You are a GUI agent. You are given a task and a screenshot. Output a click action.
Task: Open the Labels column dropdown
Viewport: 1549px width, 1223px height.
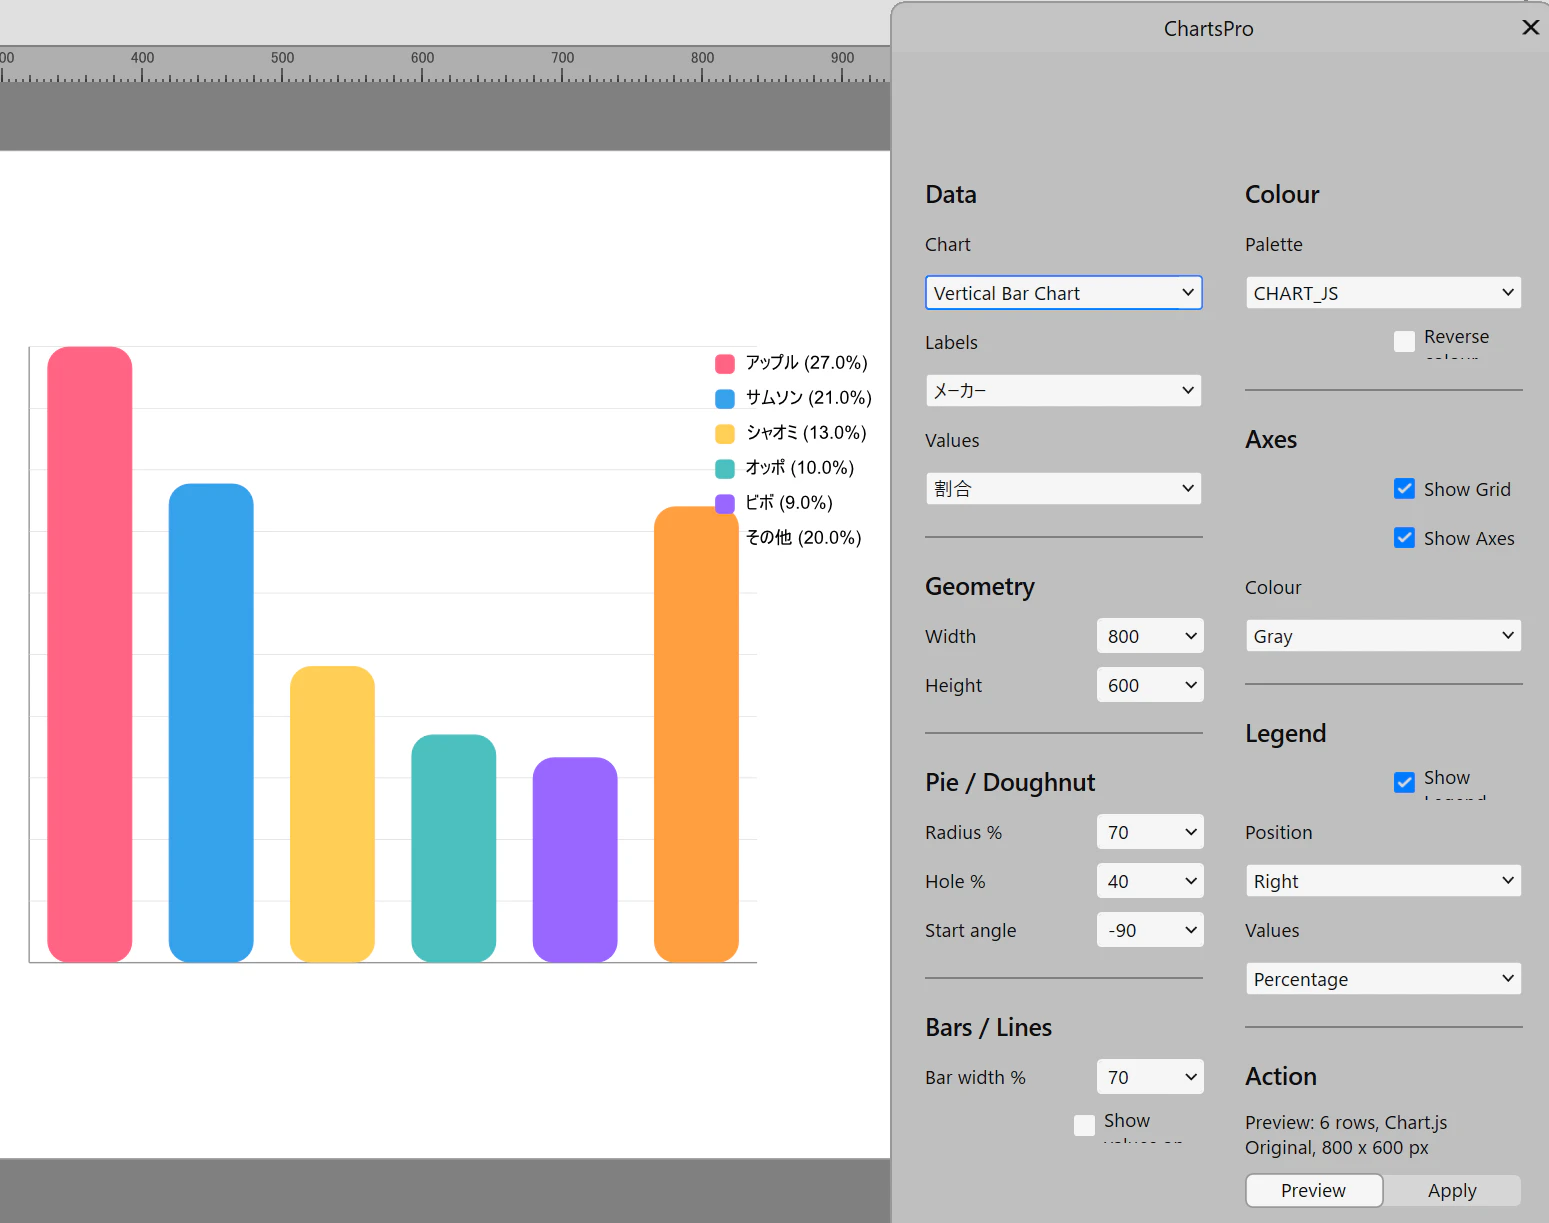(x=1063, y=391)
